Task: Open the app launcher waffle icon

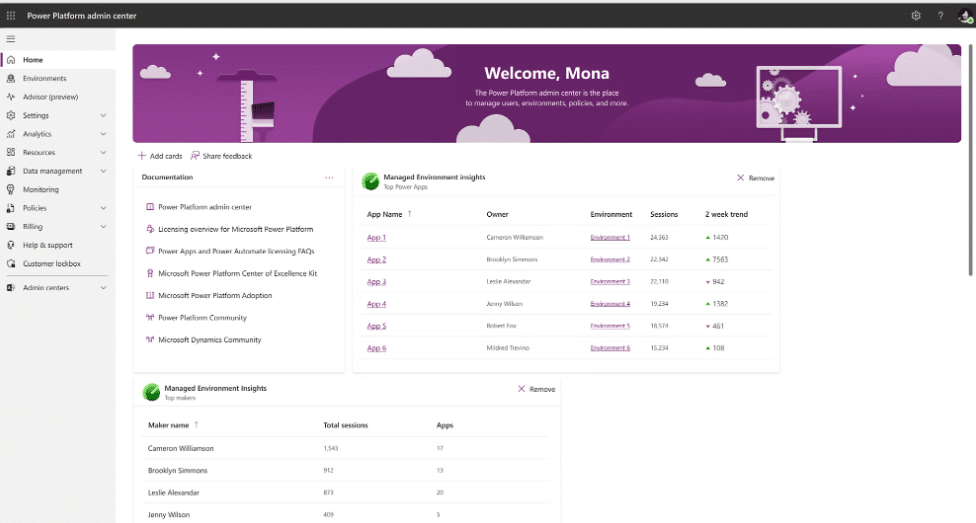Action: (11, 16)
